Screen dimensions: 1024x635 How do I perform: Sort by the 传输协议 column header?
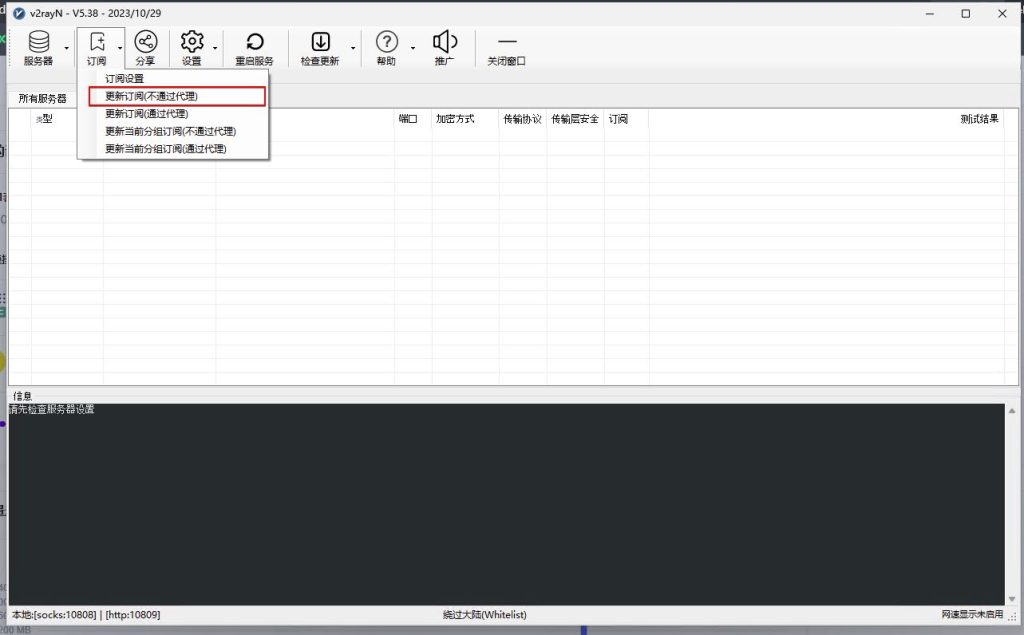pyautogui.click(x=522, y=119)
